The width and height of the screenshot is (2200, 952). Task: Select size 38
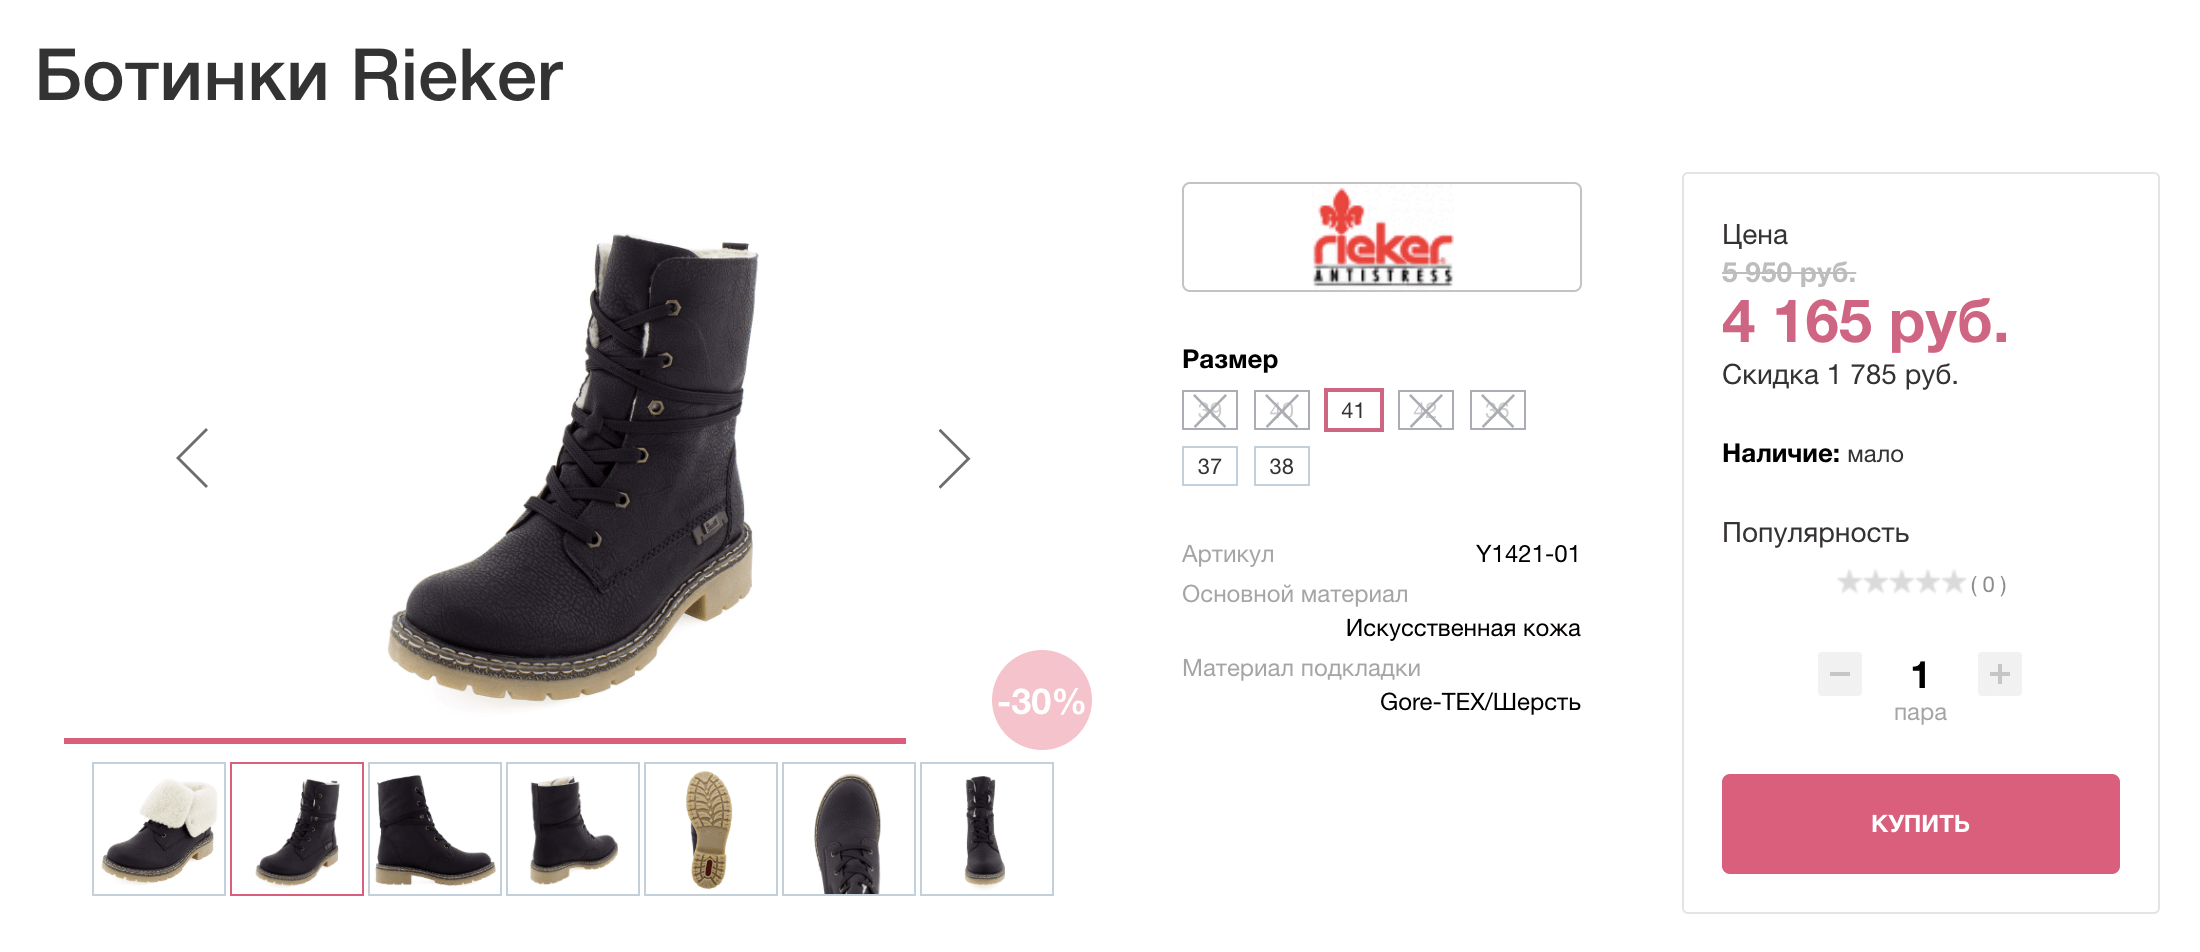pyautogui.click(x=1281, y=466)
